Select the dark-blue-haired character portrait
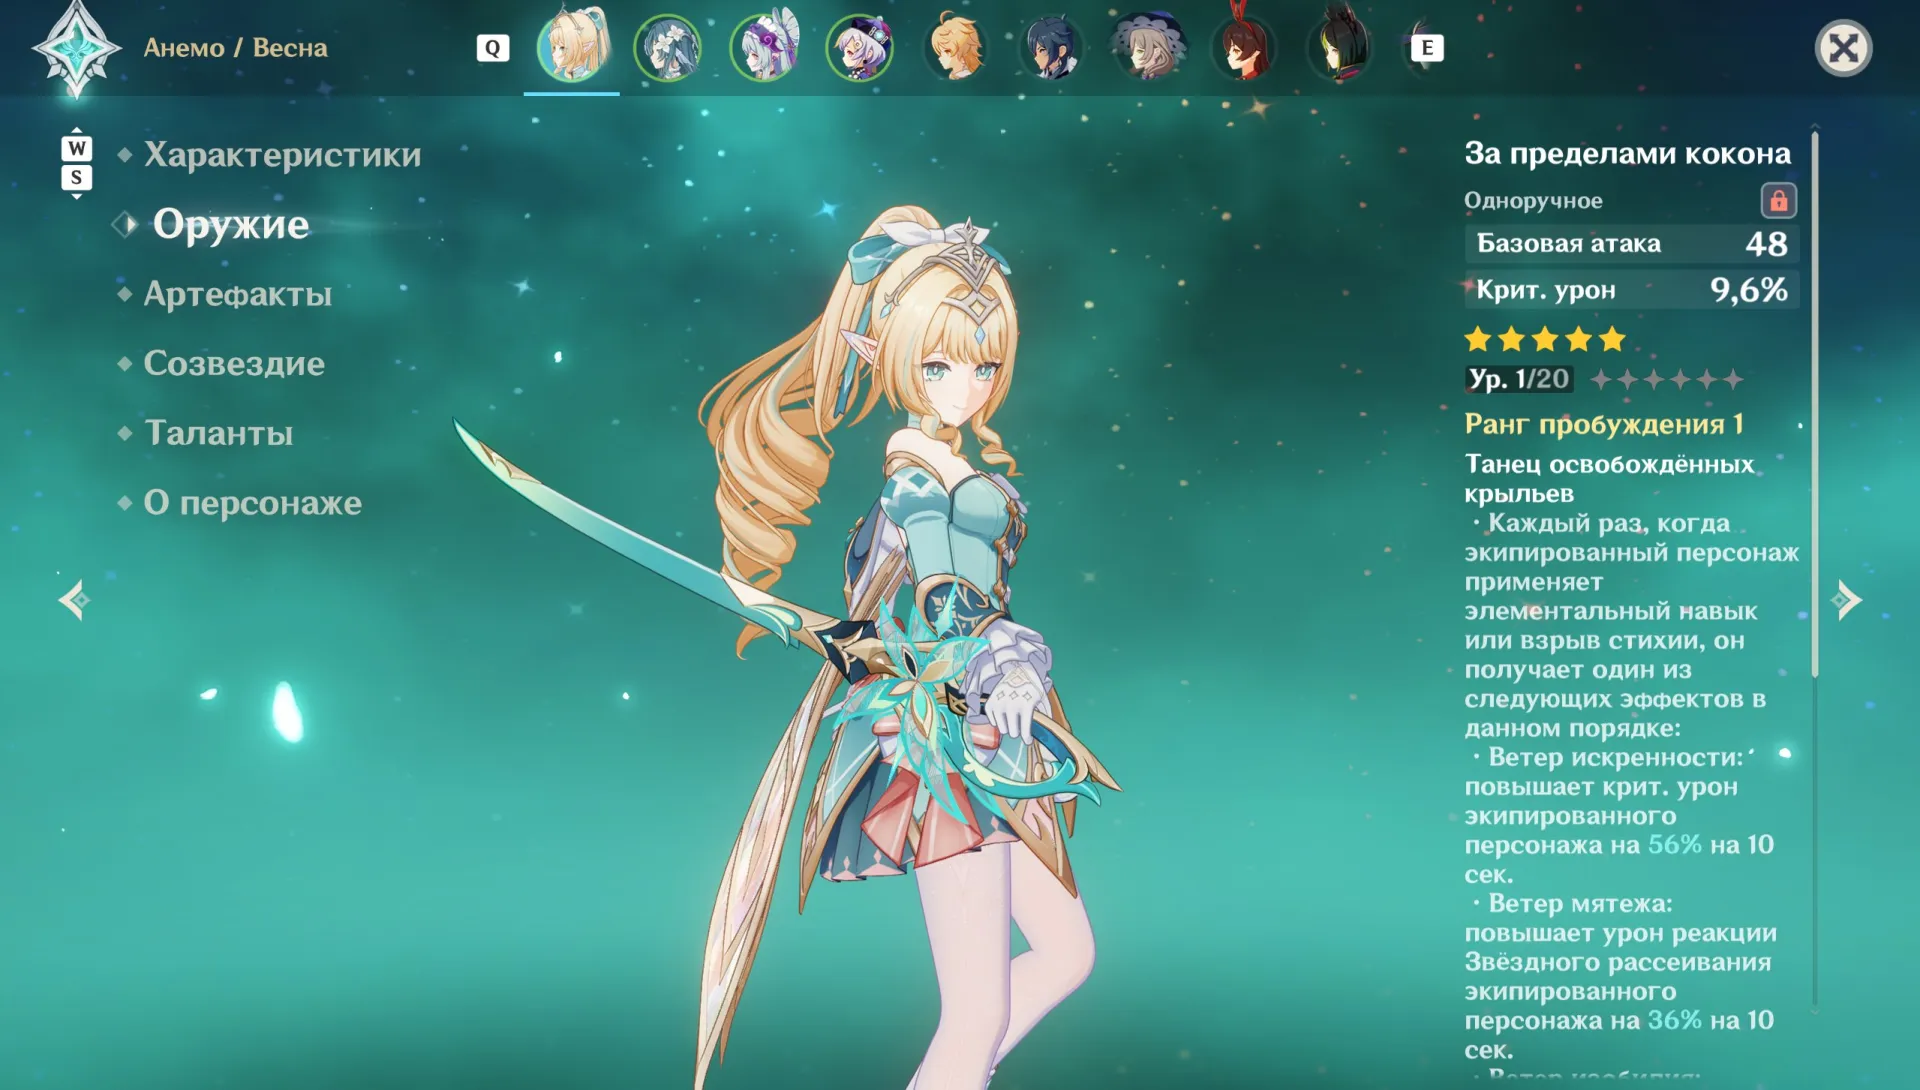The height and width of the screenshot is (1090, 1920). click(x=1052, y=46)
